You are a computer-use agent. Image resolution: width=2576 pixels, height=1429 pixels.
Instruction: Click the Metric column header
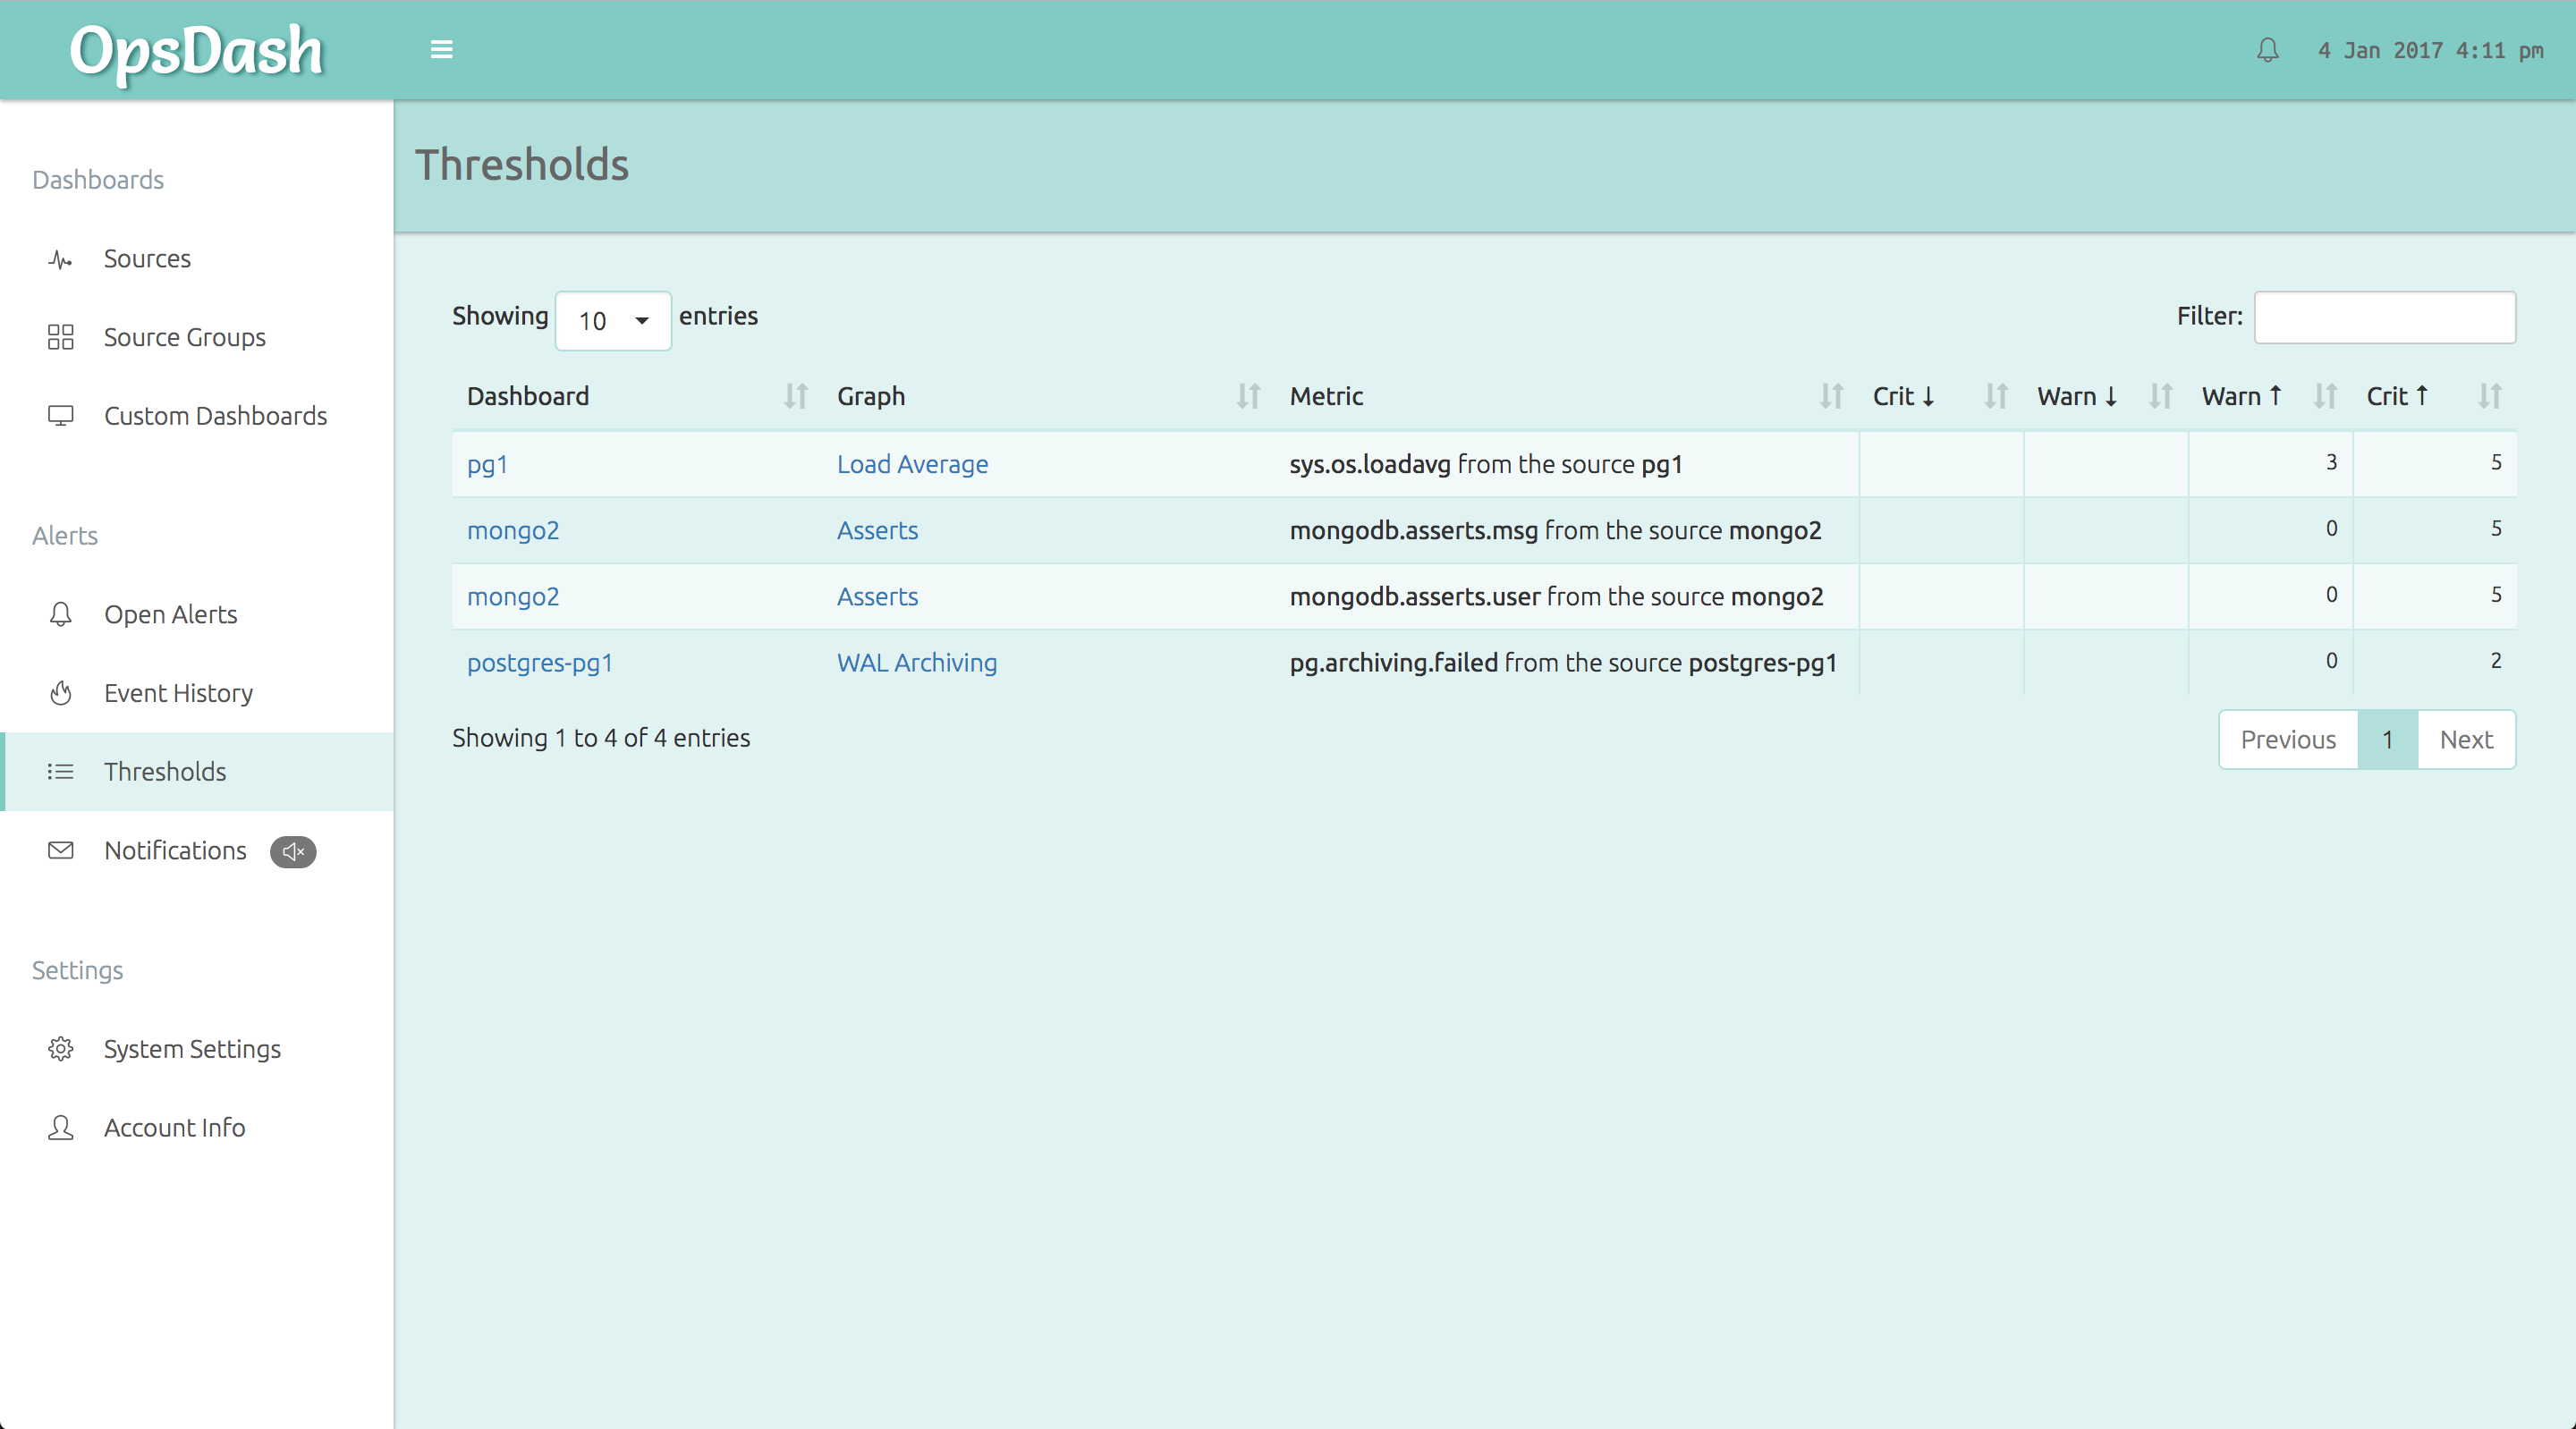click(x=1567, y=396)
